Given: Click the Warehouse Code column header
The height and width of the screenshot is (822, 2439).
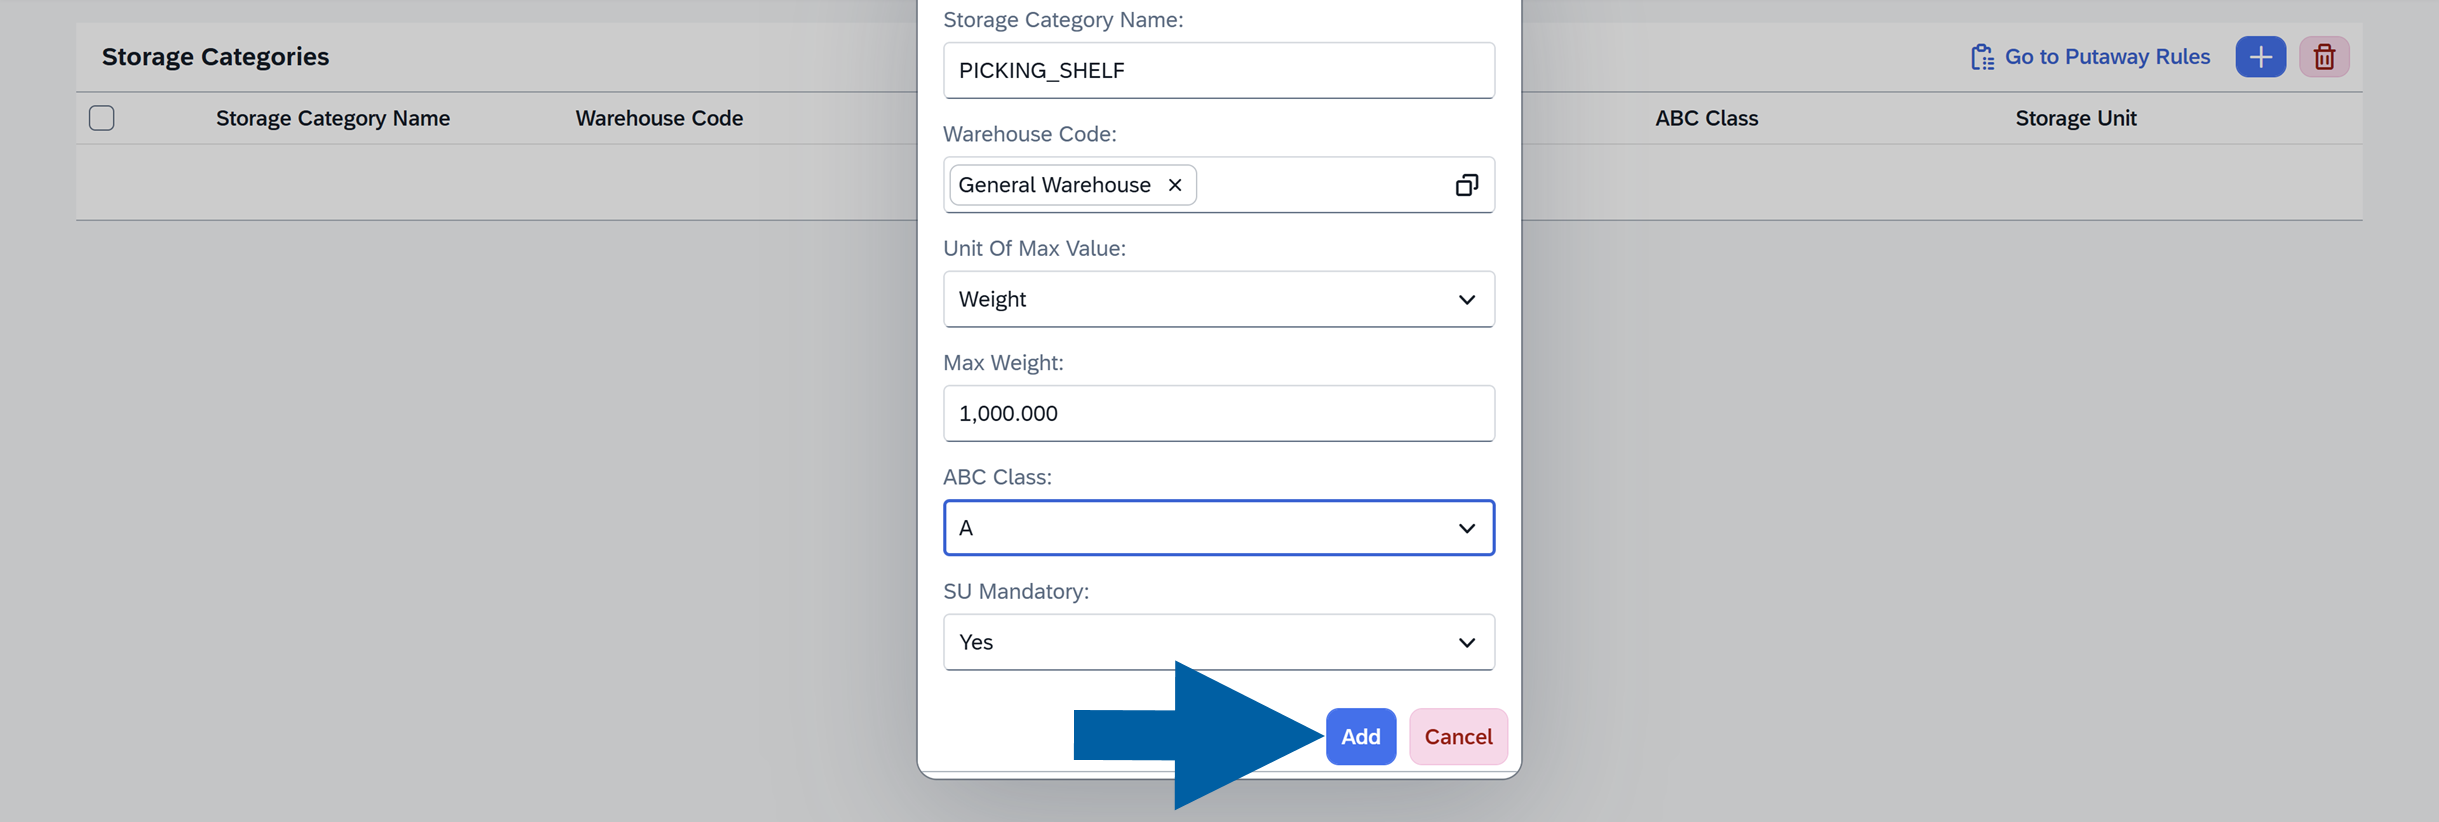Looking at the screenshot, I should pyautogui.click(x=659, y=118).
